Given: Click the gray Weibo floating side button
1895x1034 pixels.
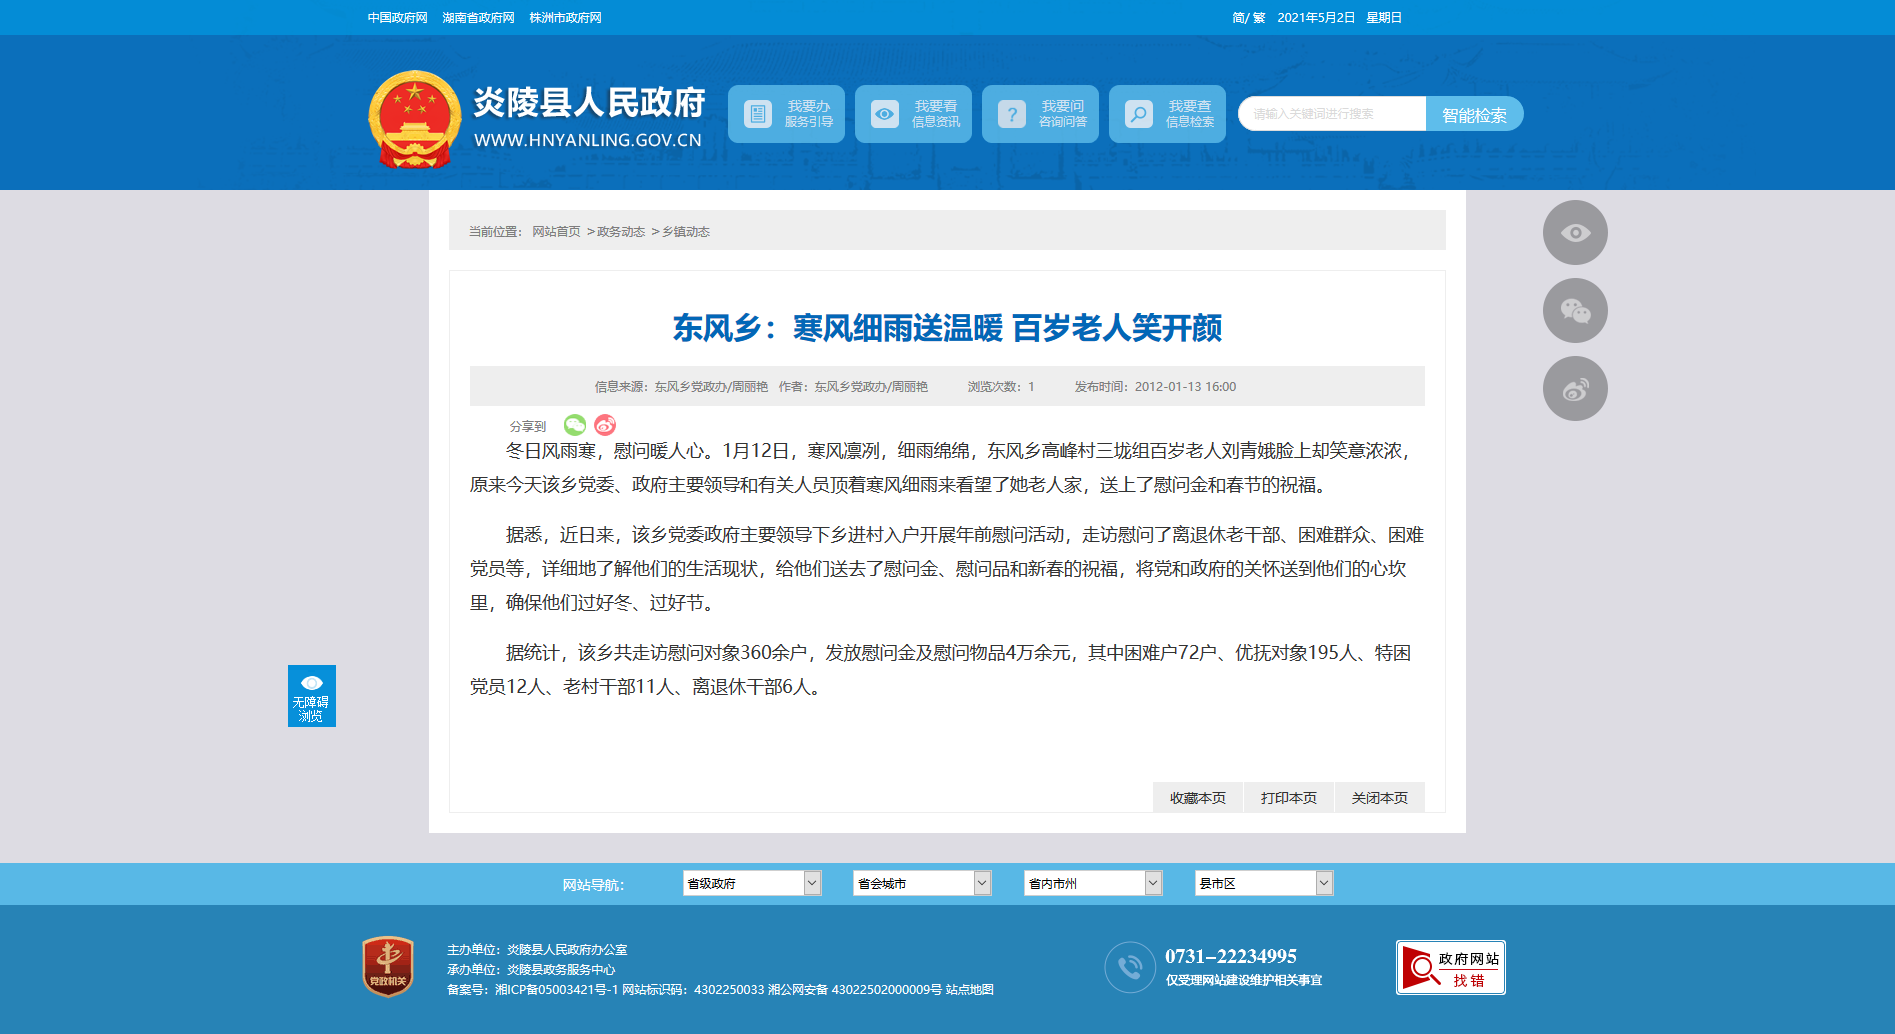Looking at the screenshot, I should pos(1575,389).
